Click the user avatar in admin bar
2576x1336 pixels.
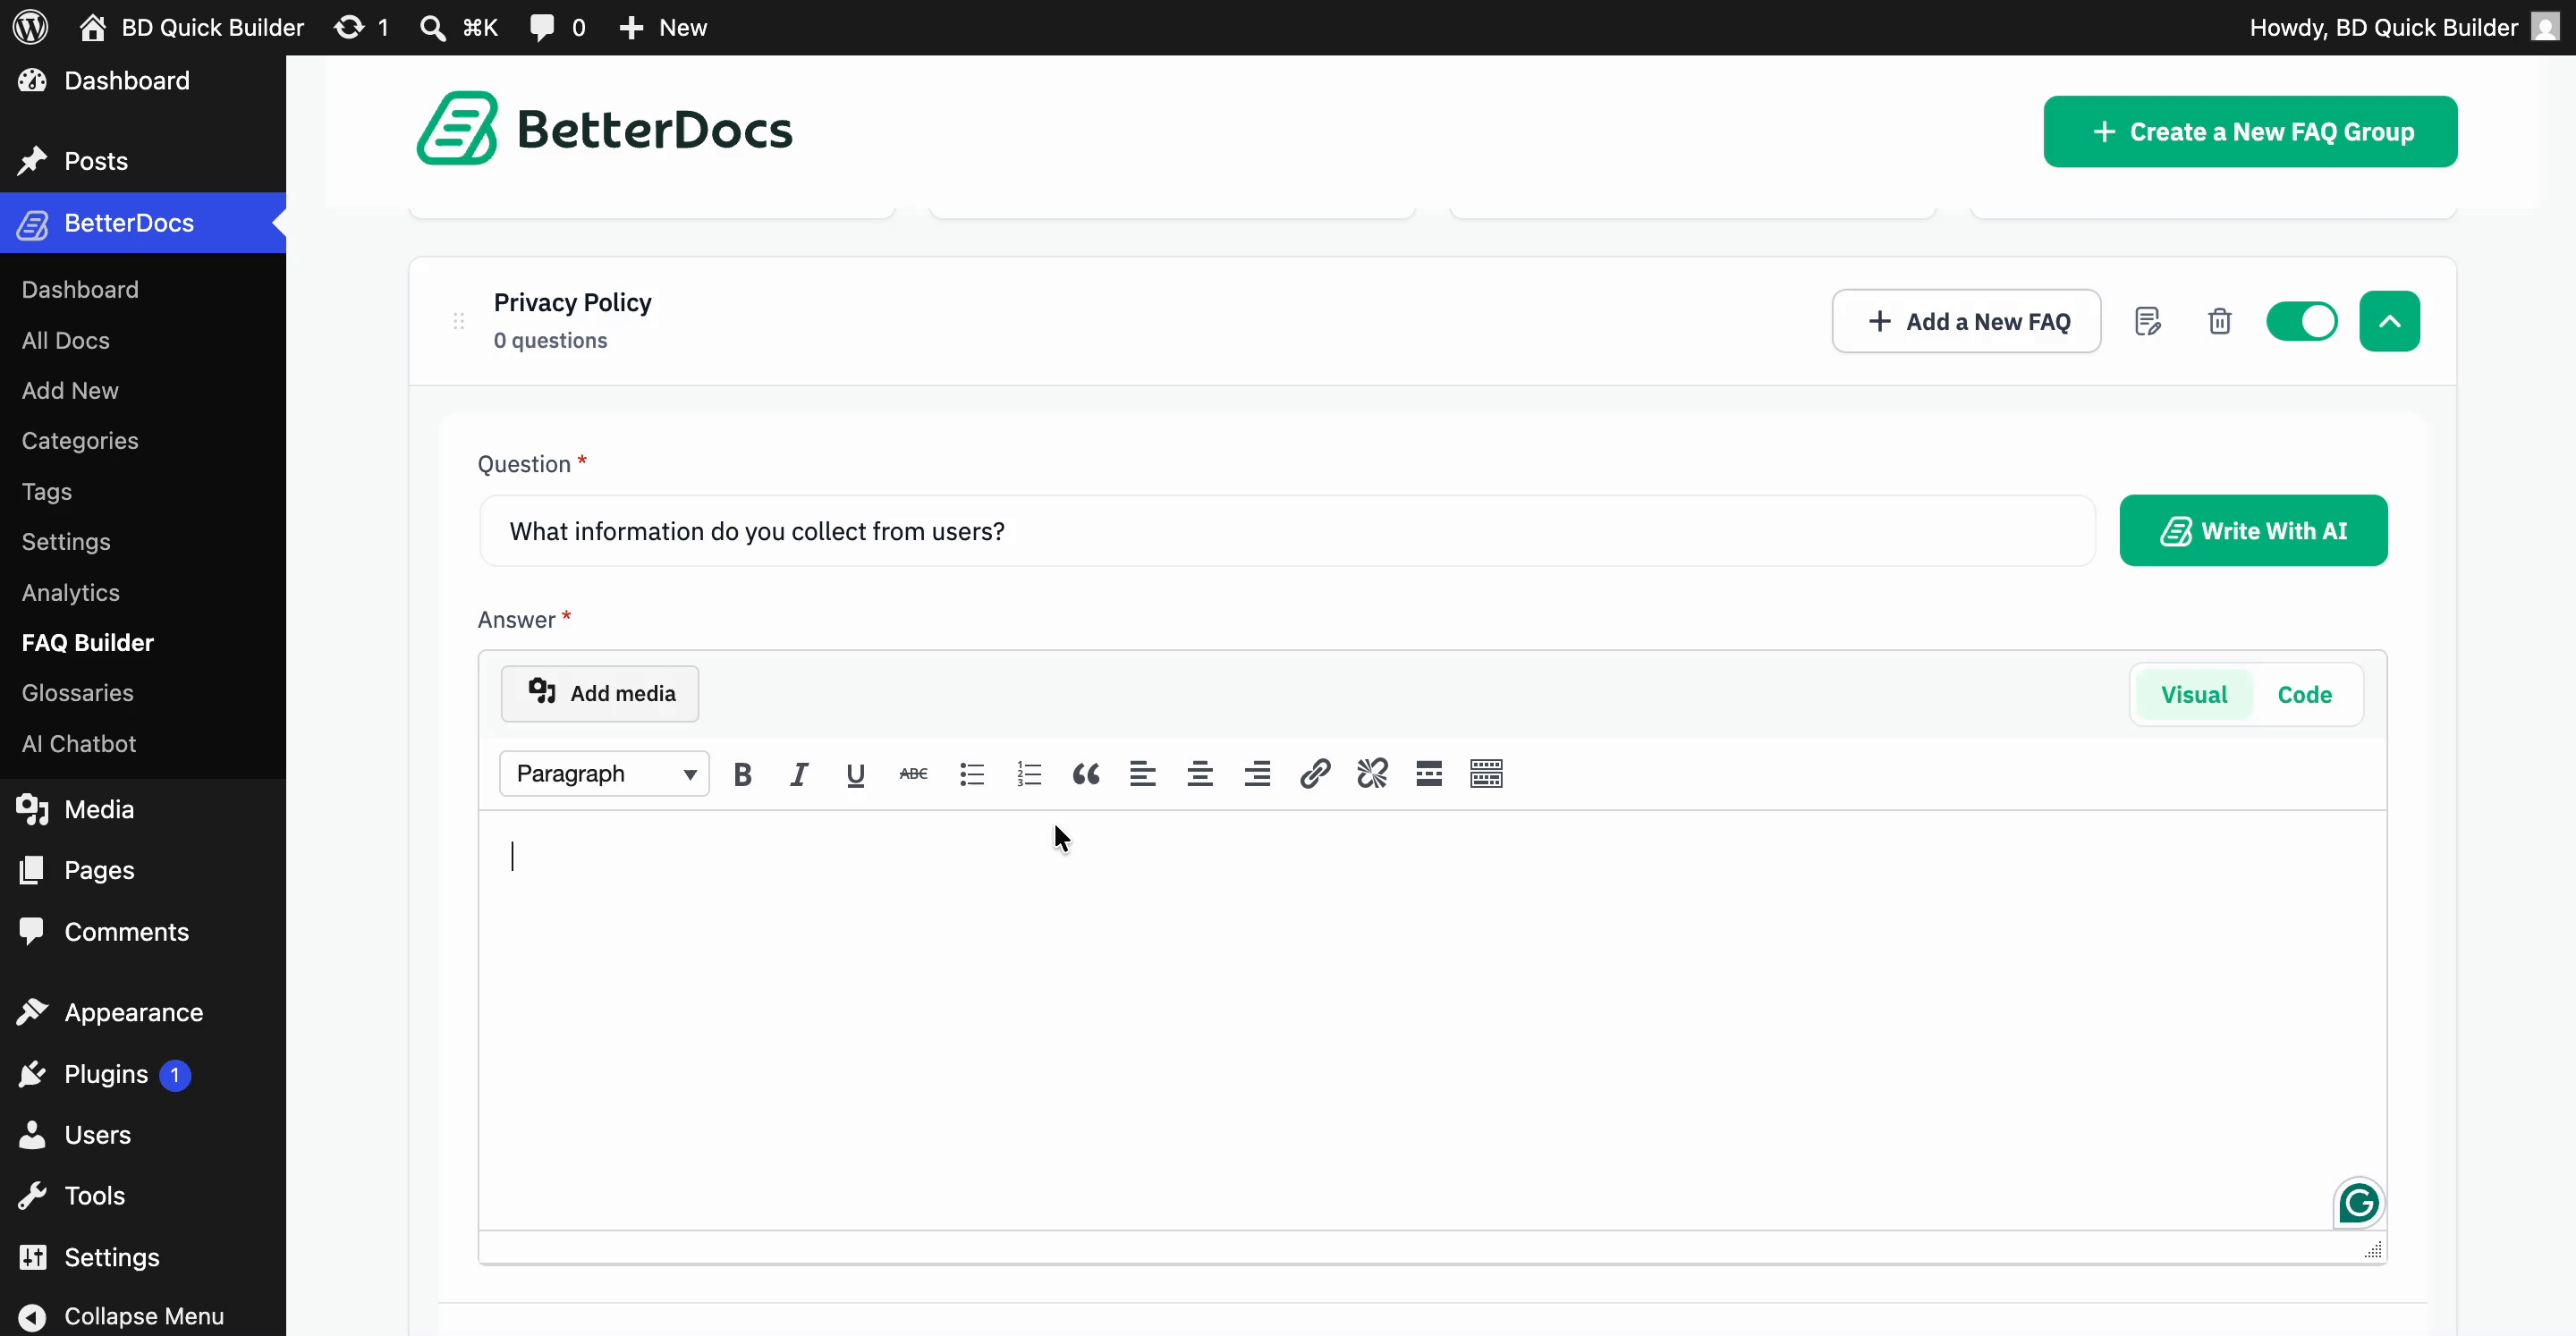2546,27
